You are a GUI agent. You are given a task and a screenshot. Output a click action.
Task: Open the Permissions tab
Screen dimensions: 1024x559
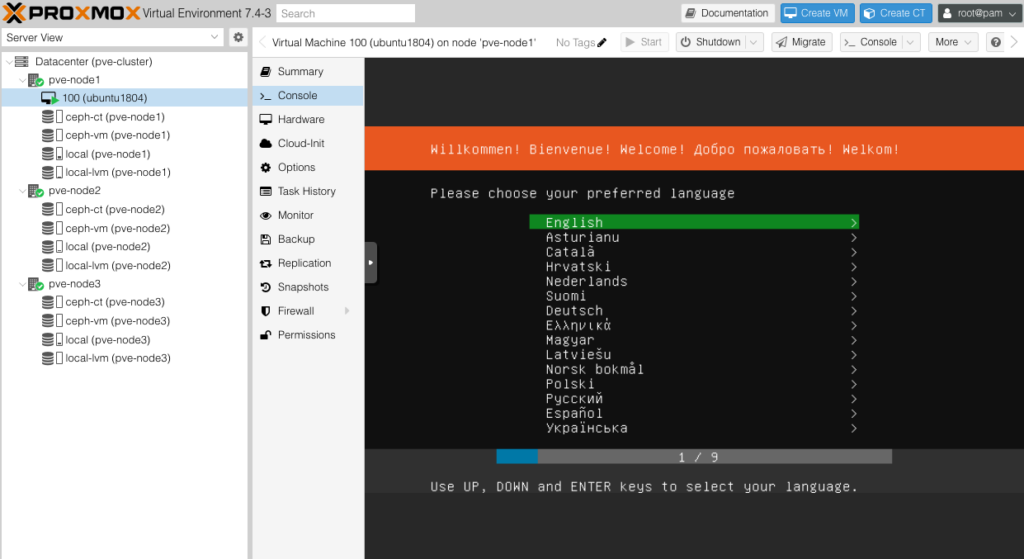(x=308, y=335)
